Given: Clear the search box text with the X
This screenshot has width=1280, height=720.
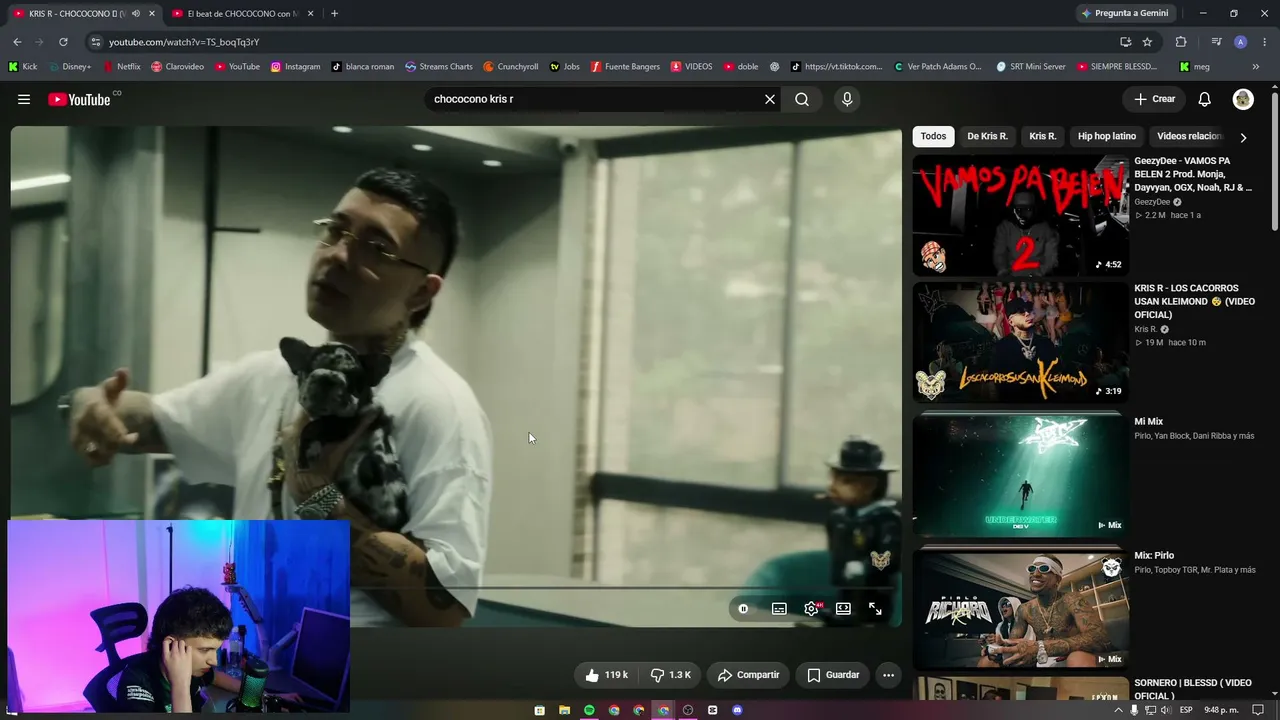Looking at the screenshot, I should pyautogui.click(x=770, y=99).
